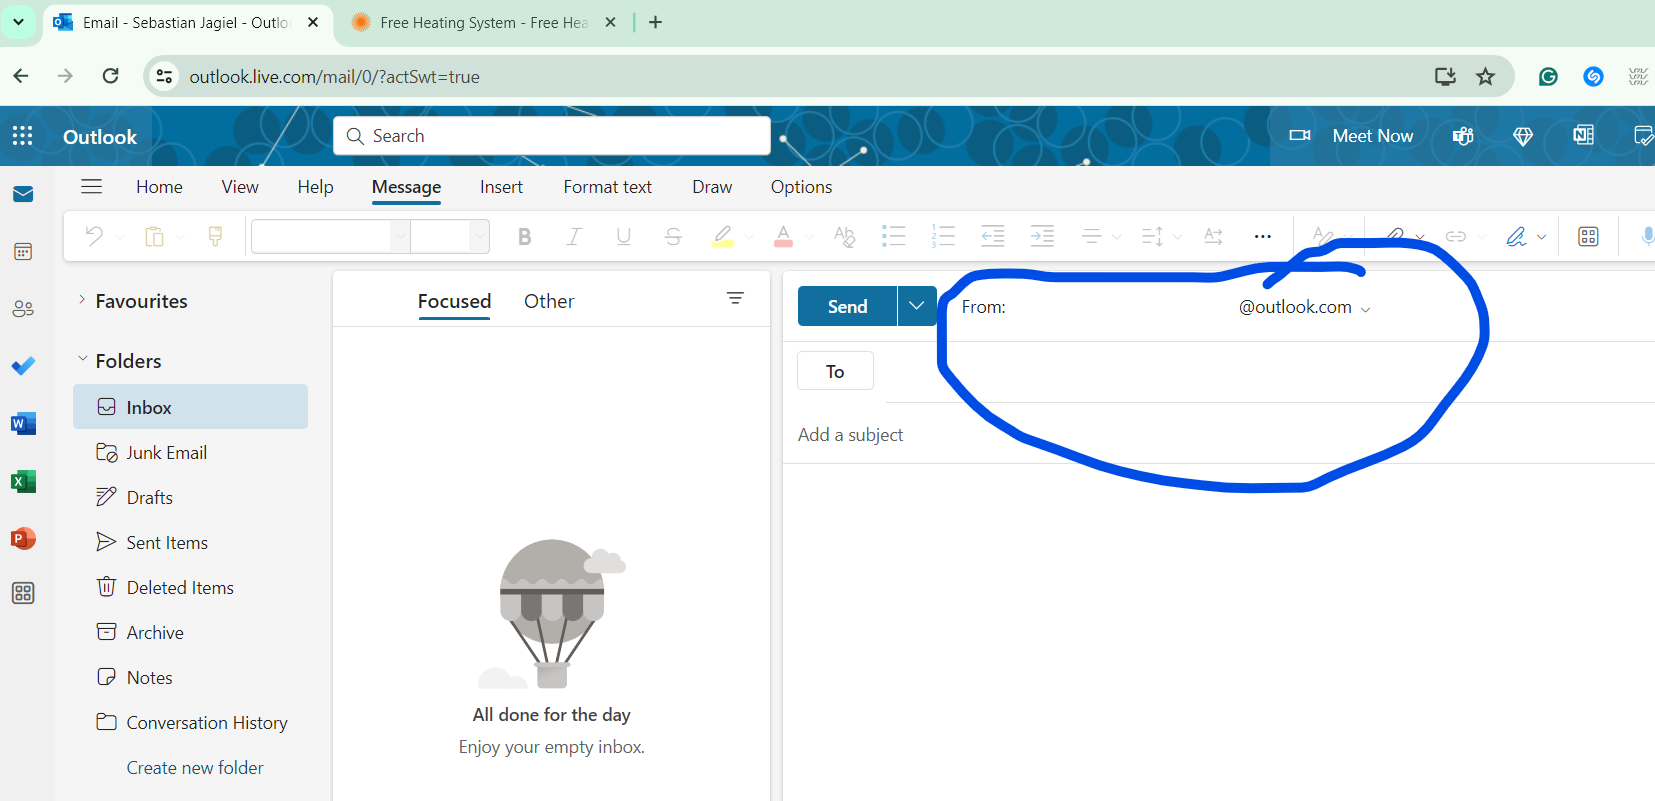Open the font colour dropdown arrow
The image size is (1655, 801).
click(x=809, y=237)
